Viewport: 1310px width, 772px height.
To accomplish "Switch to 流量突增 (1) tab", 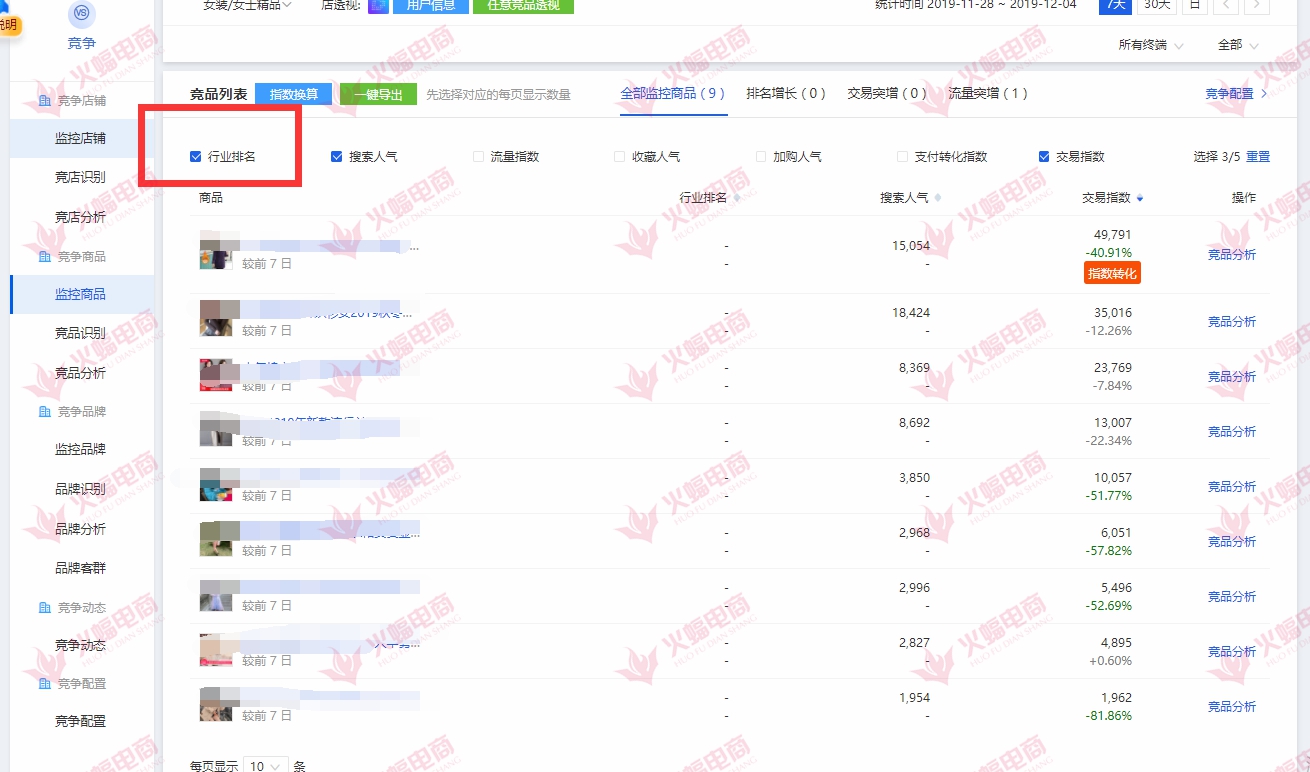I will 988,94.
